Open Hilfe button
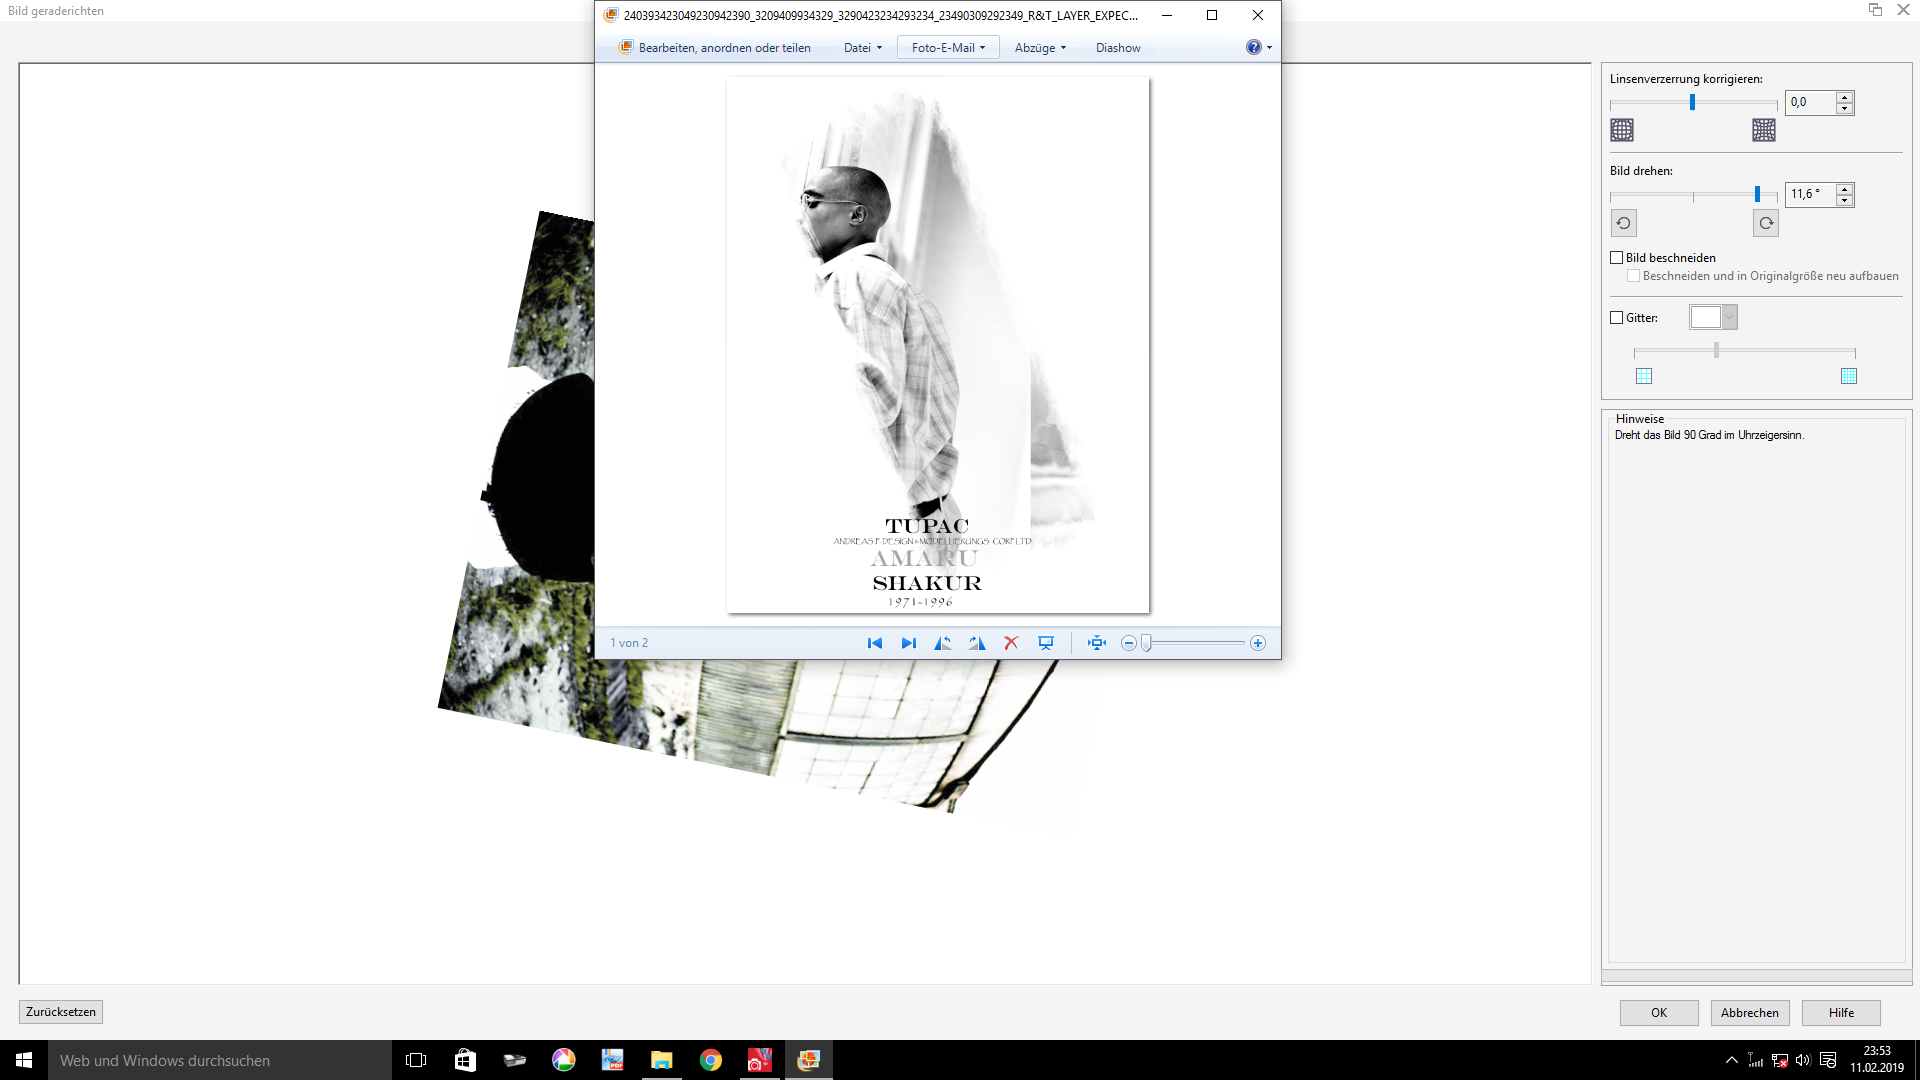This screenshot has width=1920, height=1080. (1841, 1013)
